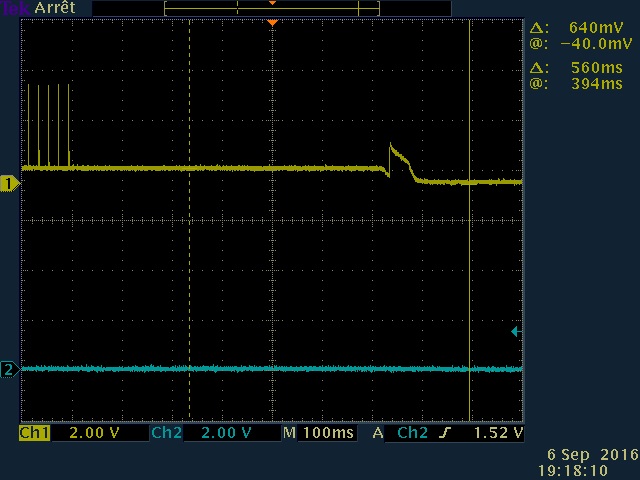This screenshot has height=480, width=640.
Task: Select the Ch1 2.00 V readout
Action: (94, 433)
